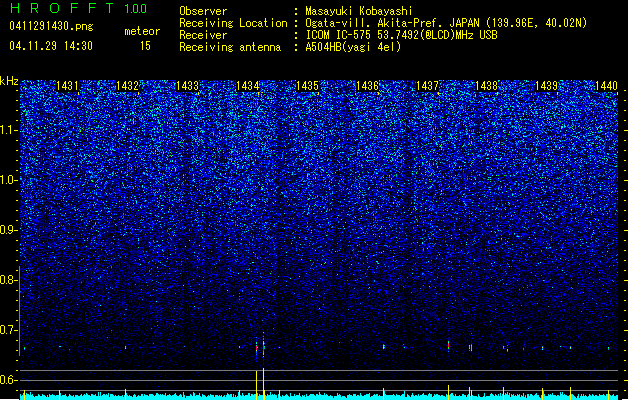
Task: Click the 0.6 kHz frequency axis label
Action: [x=8, y=380]
